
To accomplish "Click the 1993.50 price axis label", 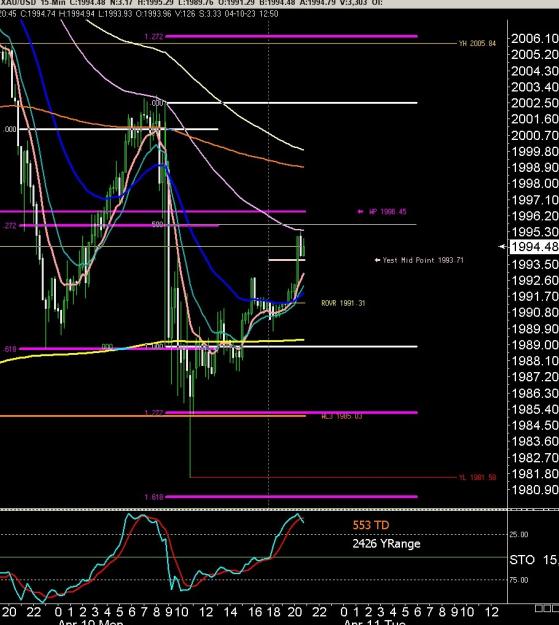I will (x=535, y=264).
